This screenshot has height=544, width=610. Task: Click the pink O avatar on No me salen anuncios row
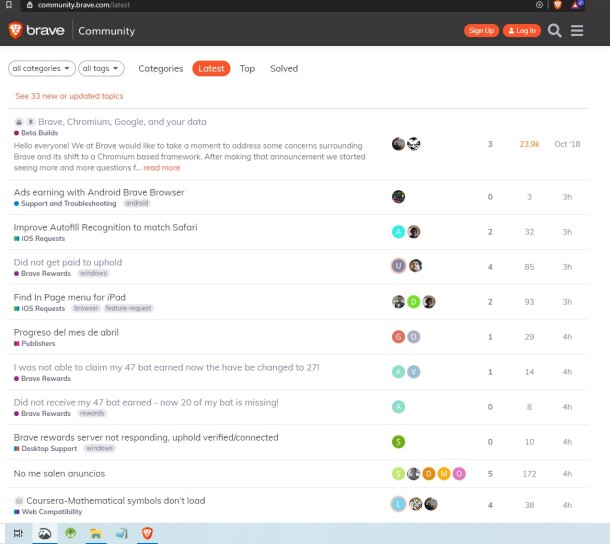[459, 474]
